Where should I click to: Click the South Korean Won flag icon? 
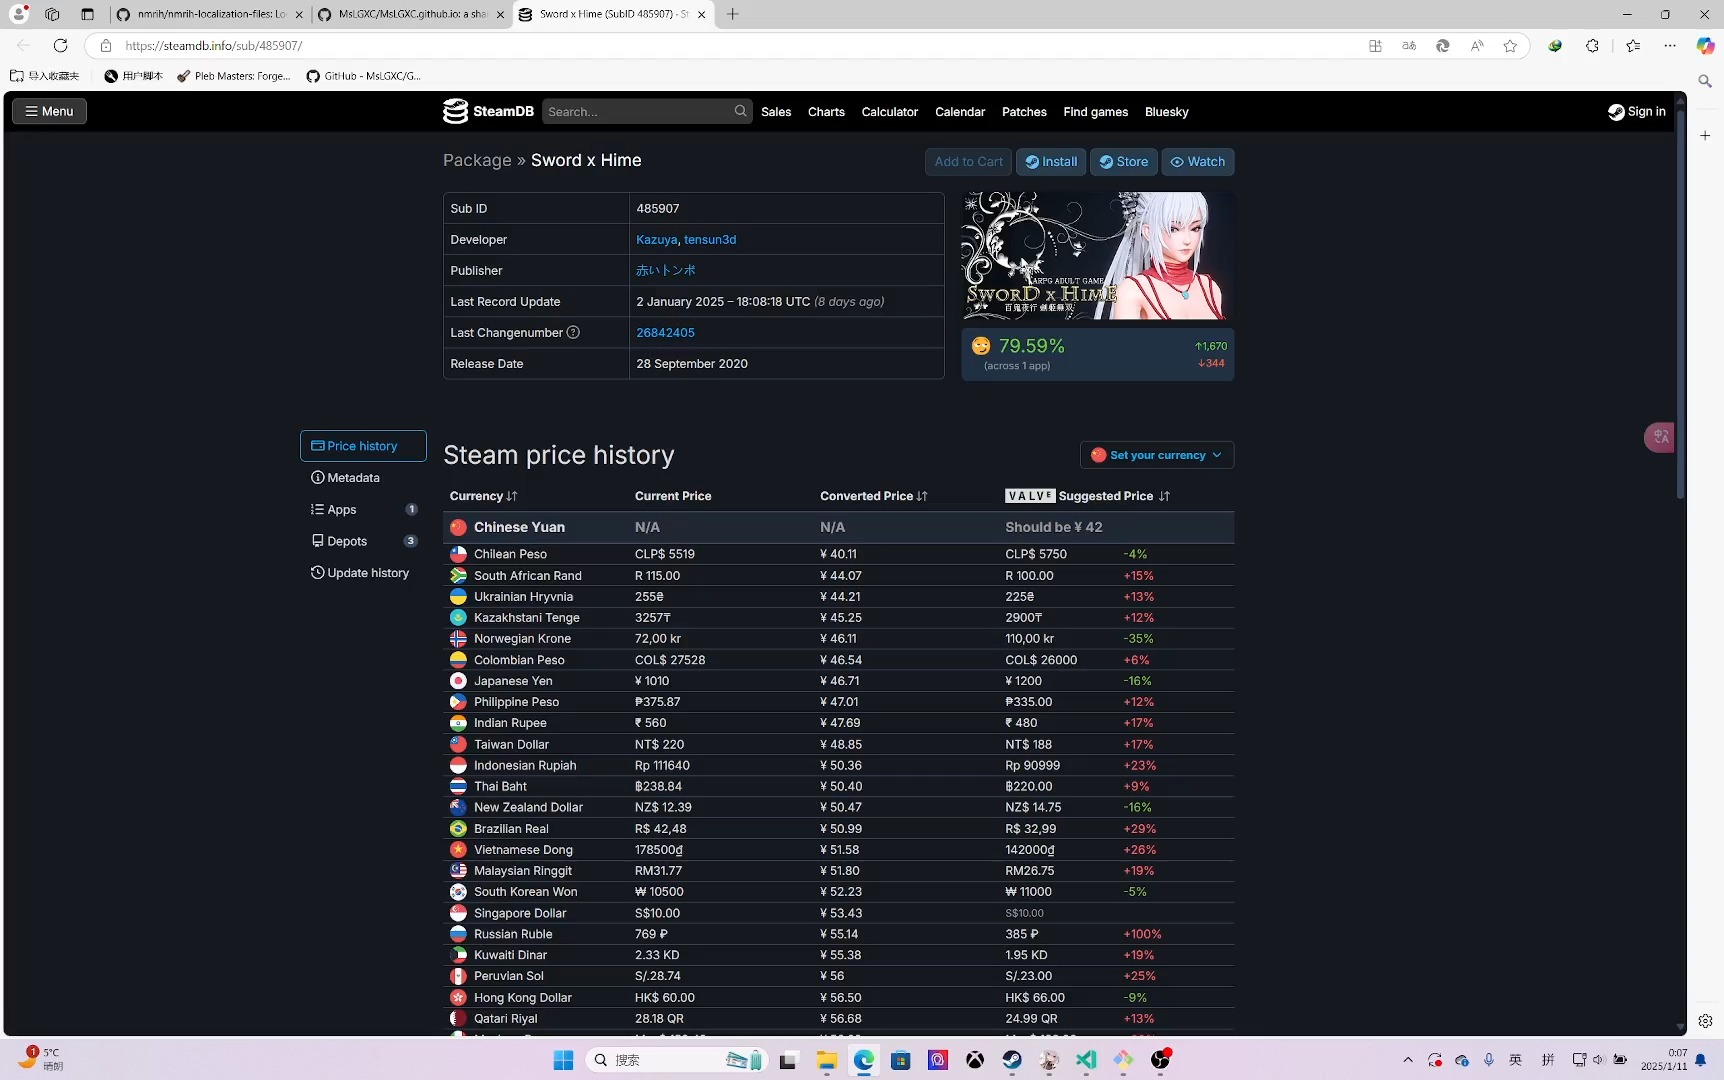point(458,892)
